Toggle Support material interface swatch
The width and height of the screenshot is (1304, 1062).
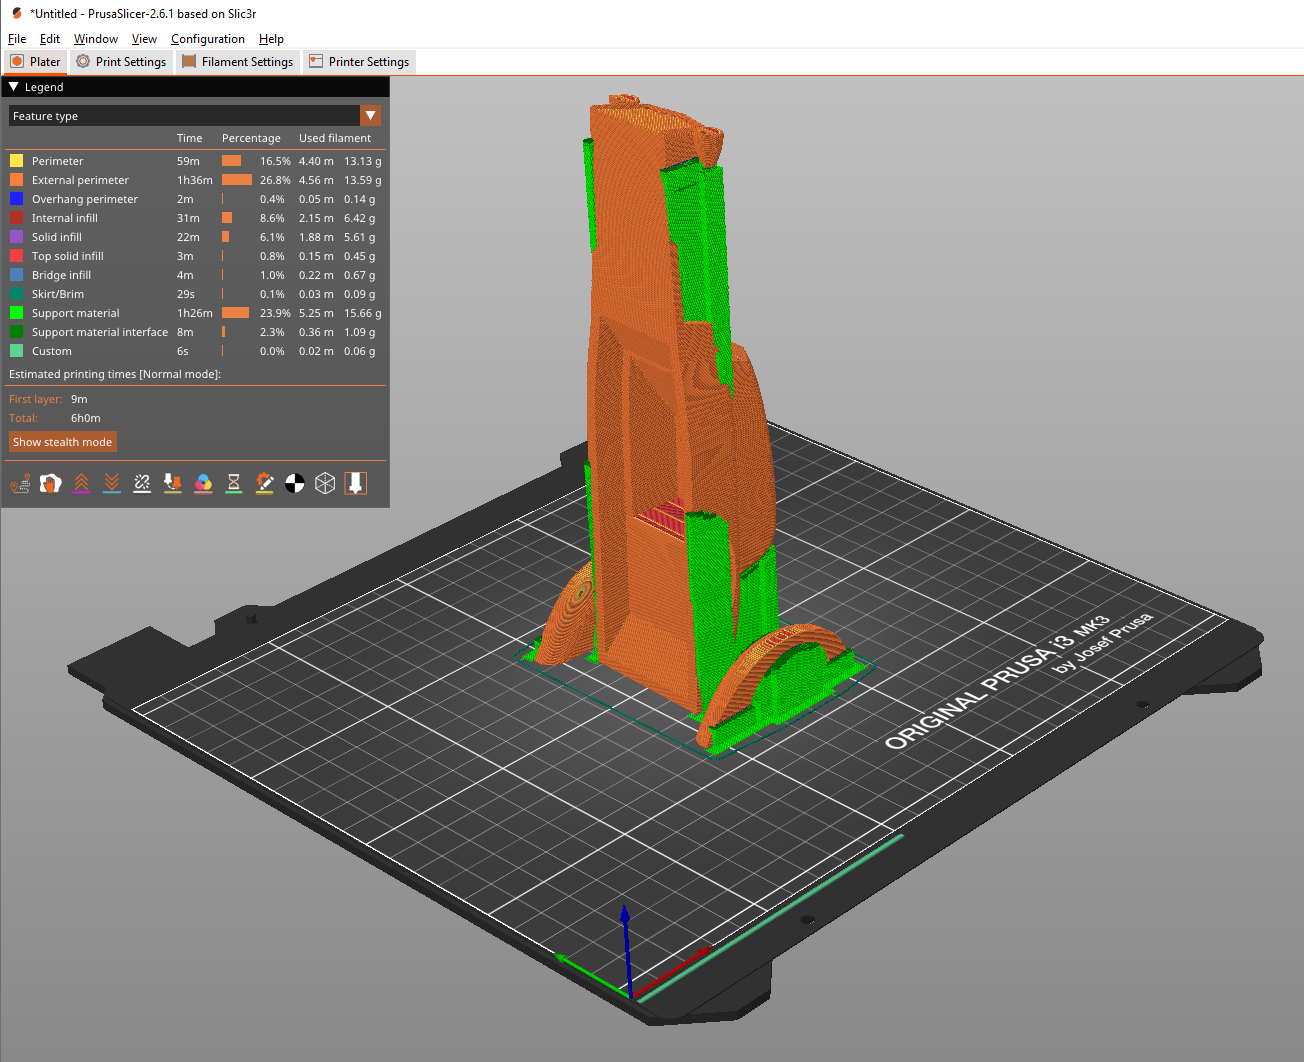click(x=16, y=332)
